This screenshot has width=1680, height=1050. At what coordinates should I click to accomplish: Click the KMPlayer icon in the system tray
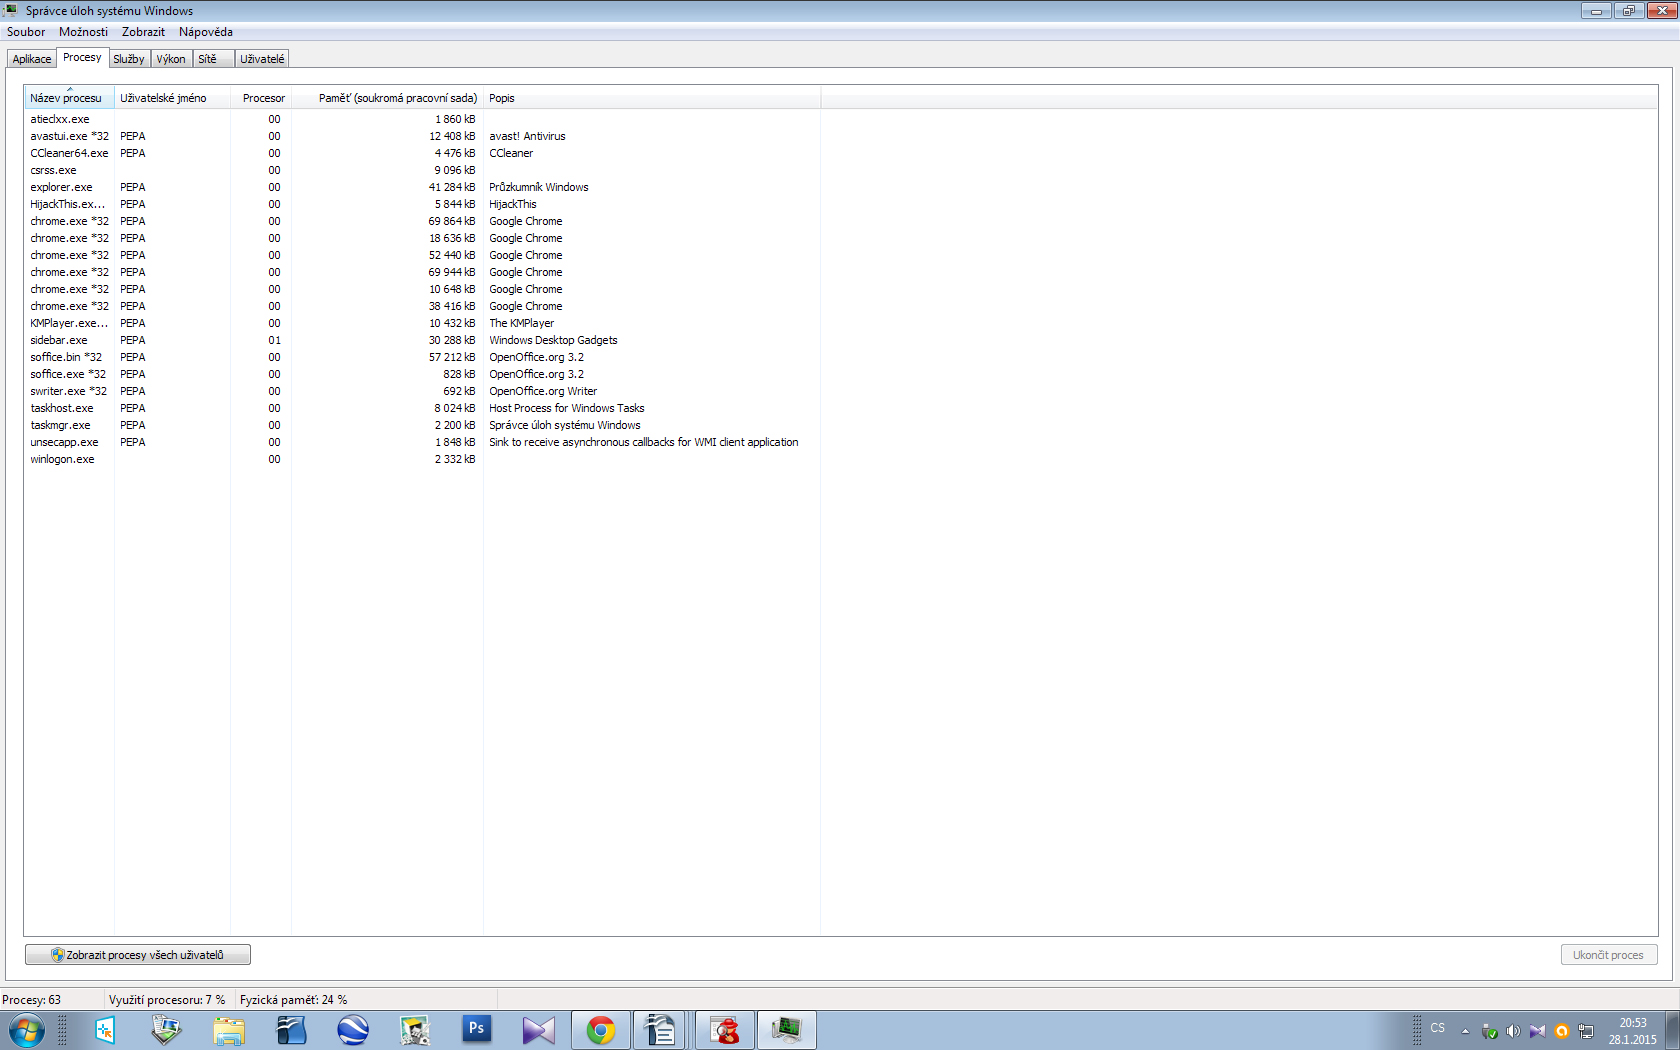coord(1537,1031)
